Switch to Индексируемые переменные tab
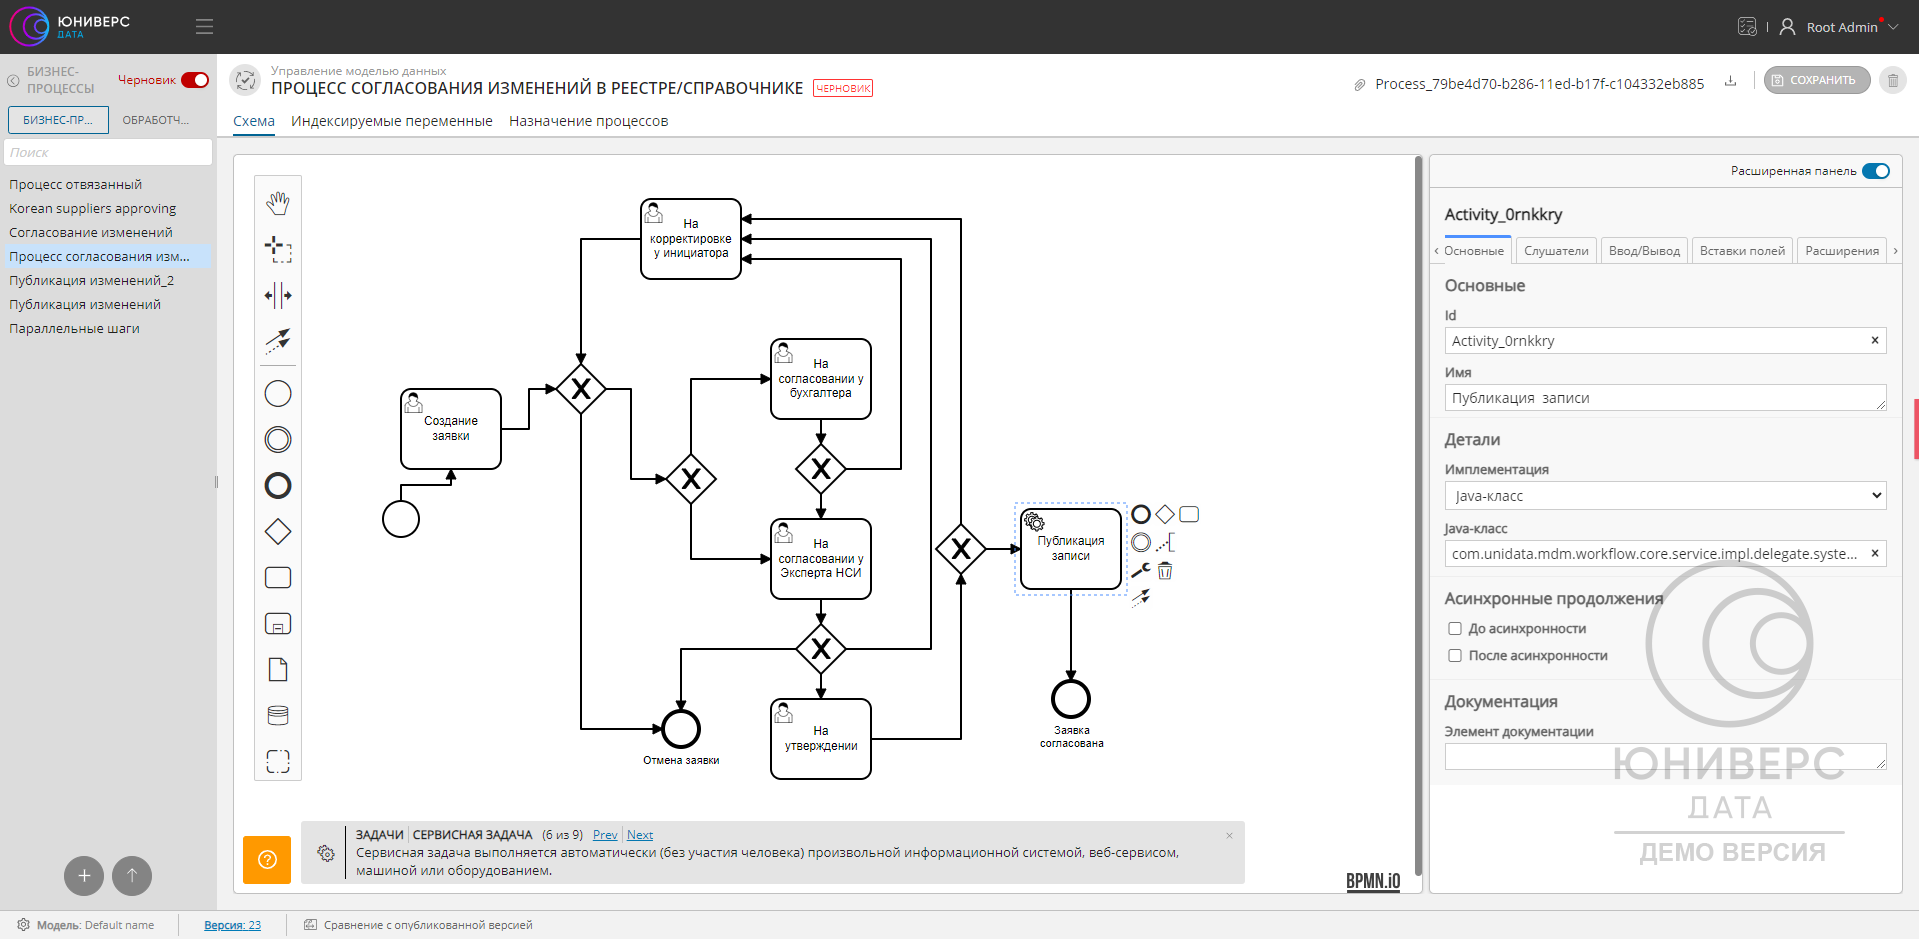 (391, 121)
